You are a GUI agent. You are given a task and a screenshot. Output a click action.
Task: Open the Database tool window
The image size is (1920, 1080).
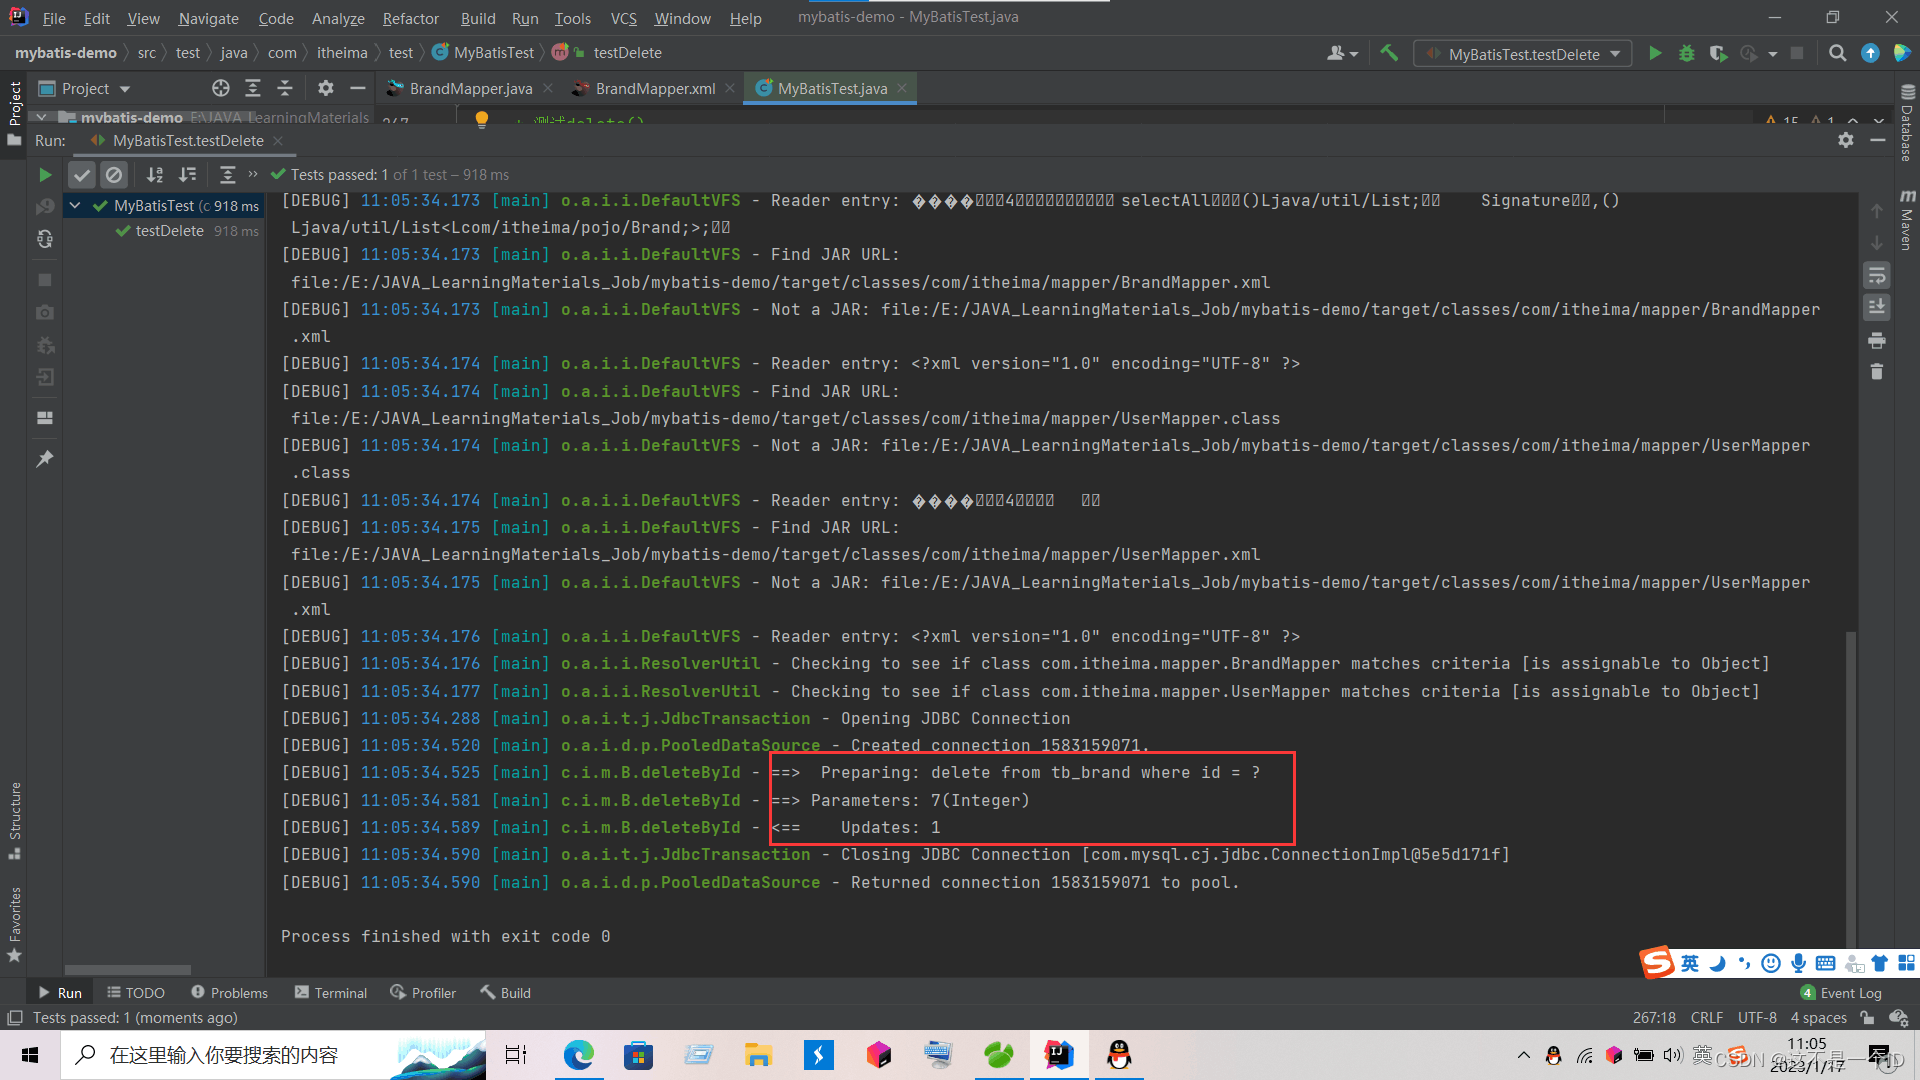(1907, 123)
